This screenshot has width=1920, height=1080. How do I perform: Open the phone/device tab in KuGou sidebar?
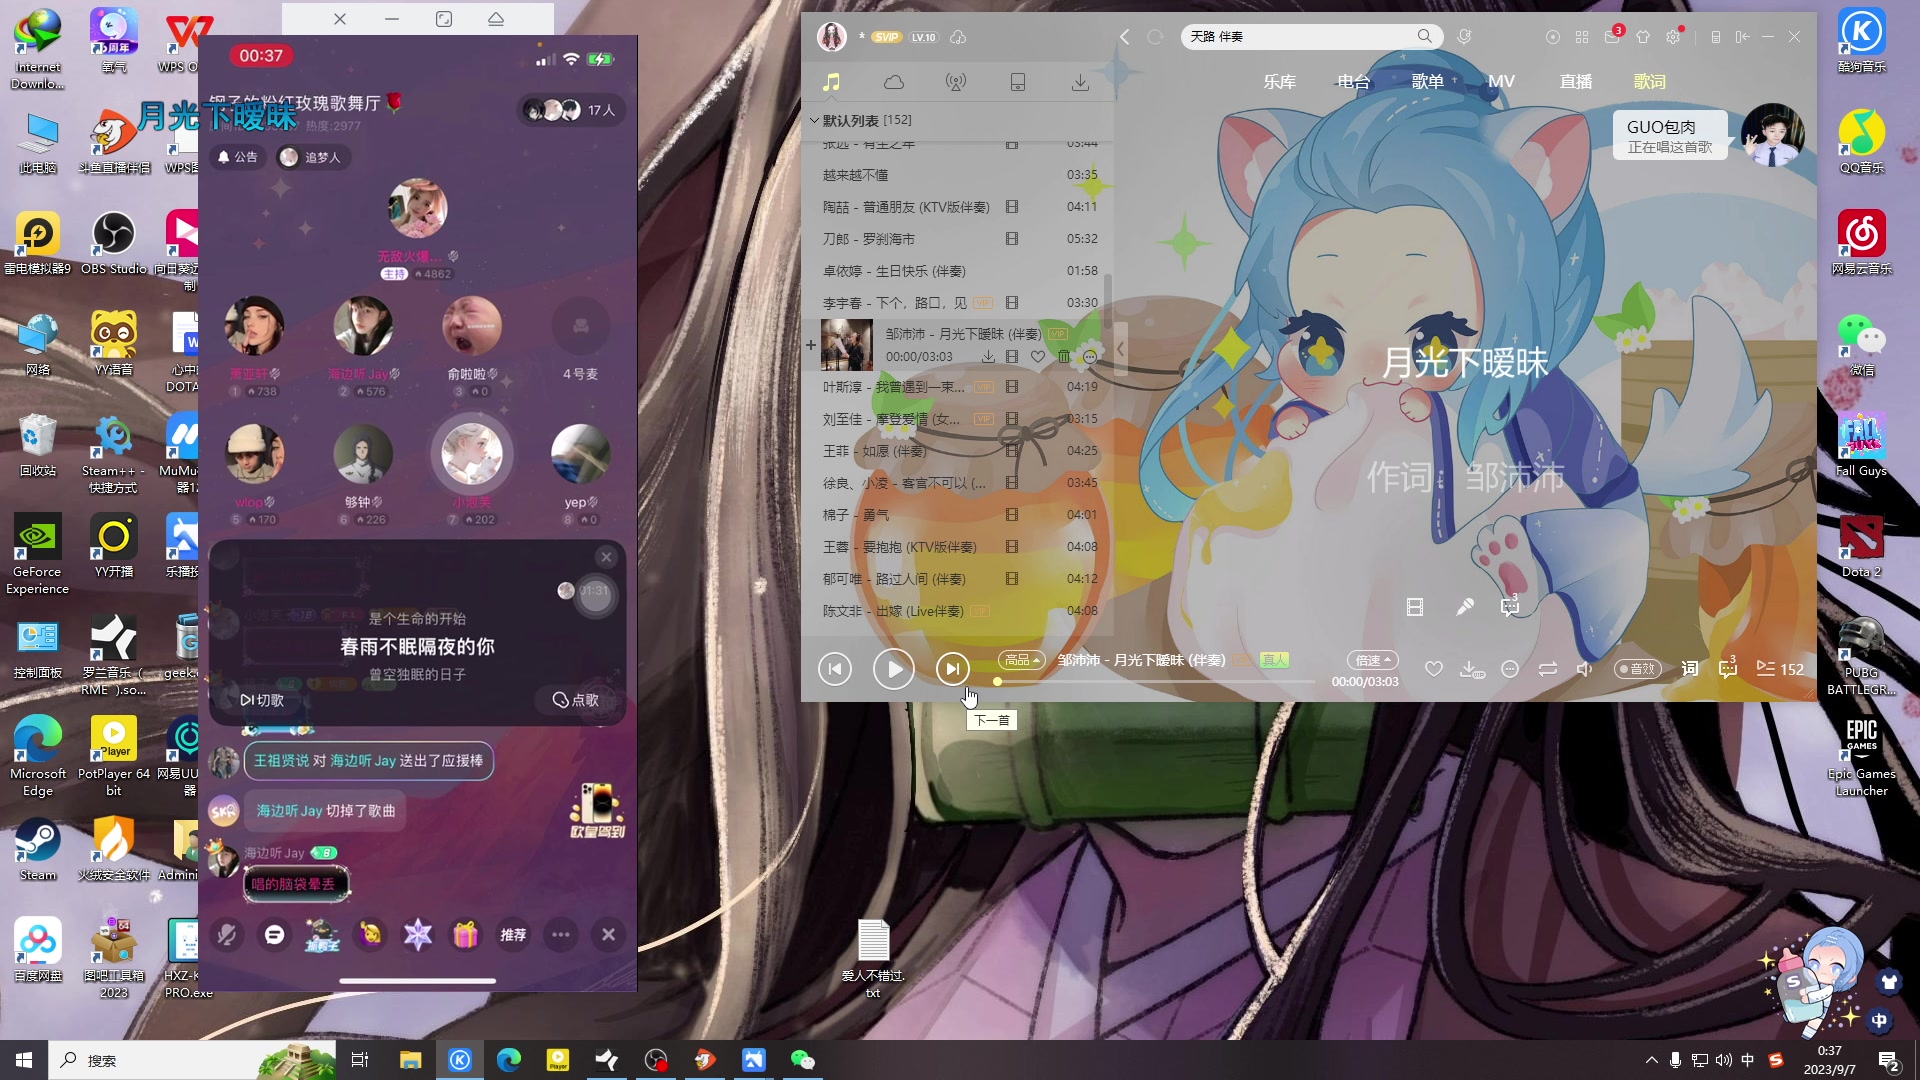[1018, 82]
